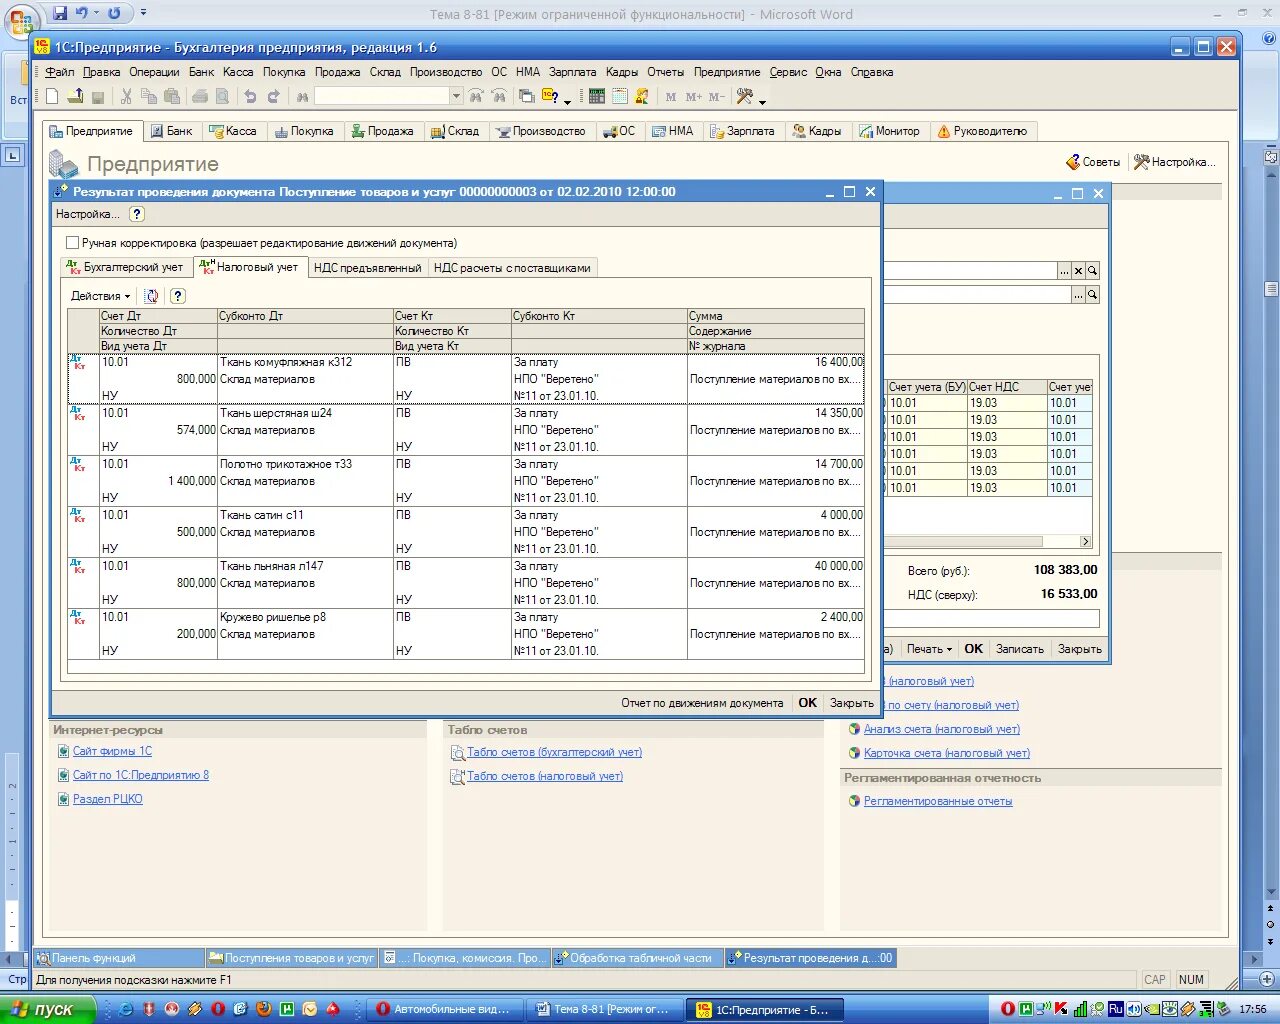Screen dimensions: 1280x1024
Task: Open the Операции menu
Action: (154, 72)
